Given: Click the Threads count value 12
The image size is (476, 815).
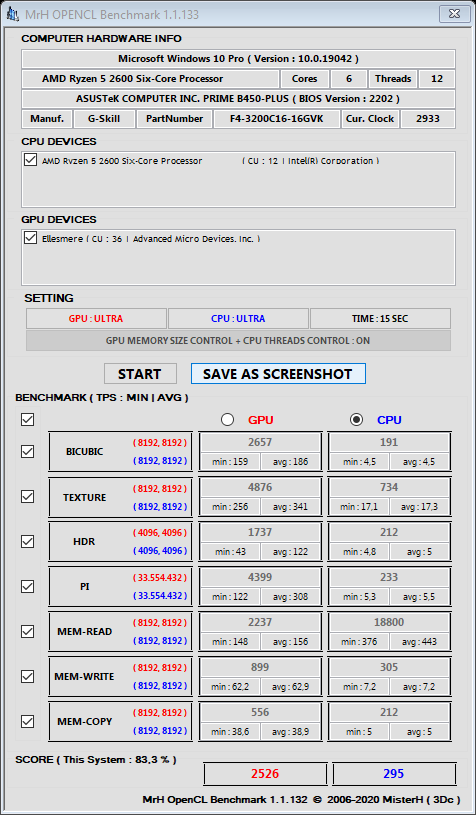Looking at the screenshot, I should (x=437, y=79).
